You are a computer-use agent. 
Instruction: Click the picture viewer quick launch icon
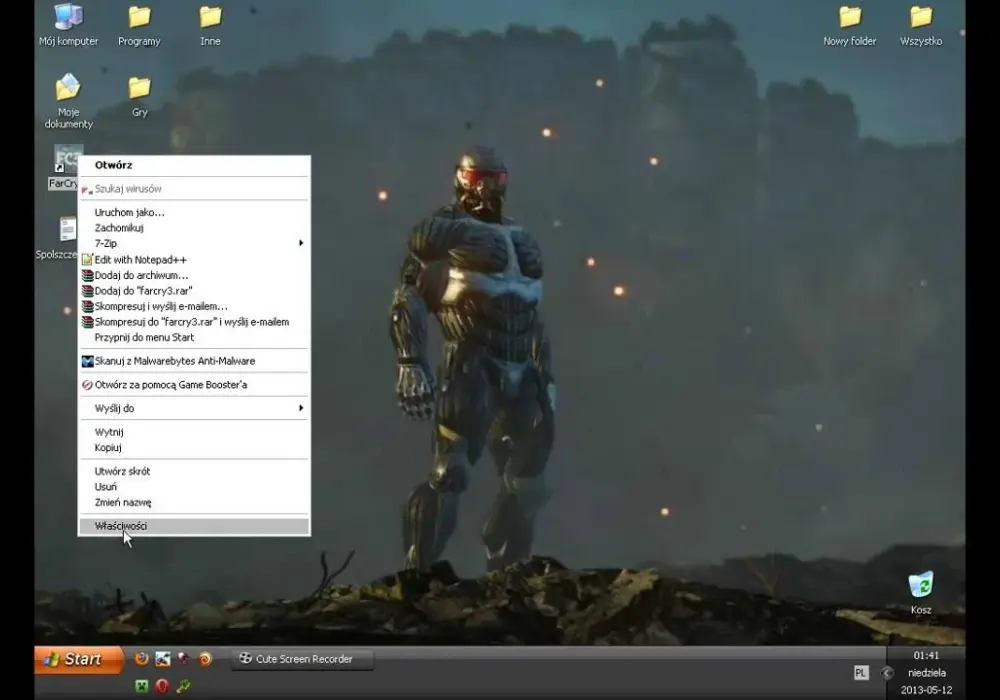(163, 659)
